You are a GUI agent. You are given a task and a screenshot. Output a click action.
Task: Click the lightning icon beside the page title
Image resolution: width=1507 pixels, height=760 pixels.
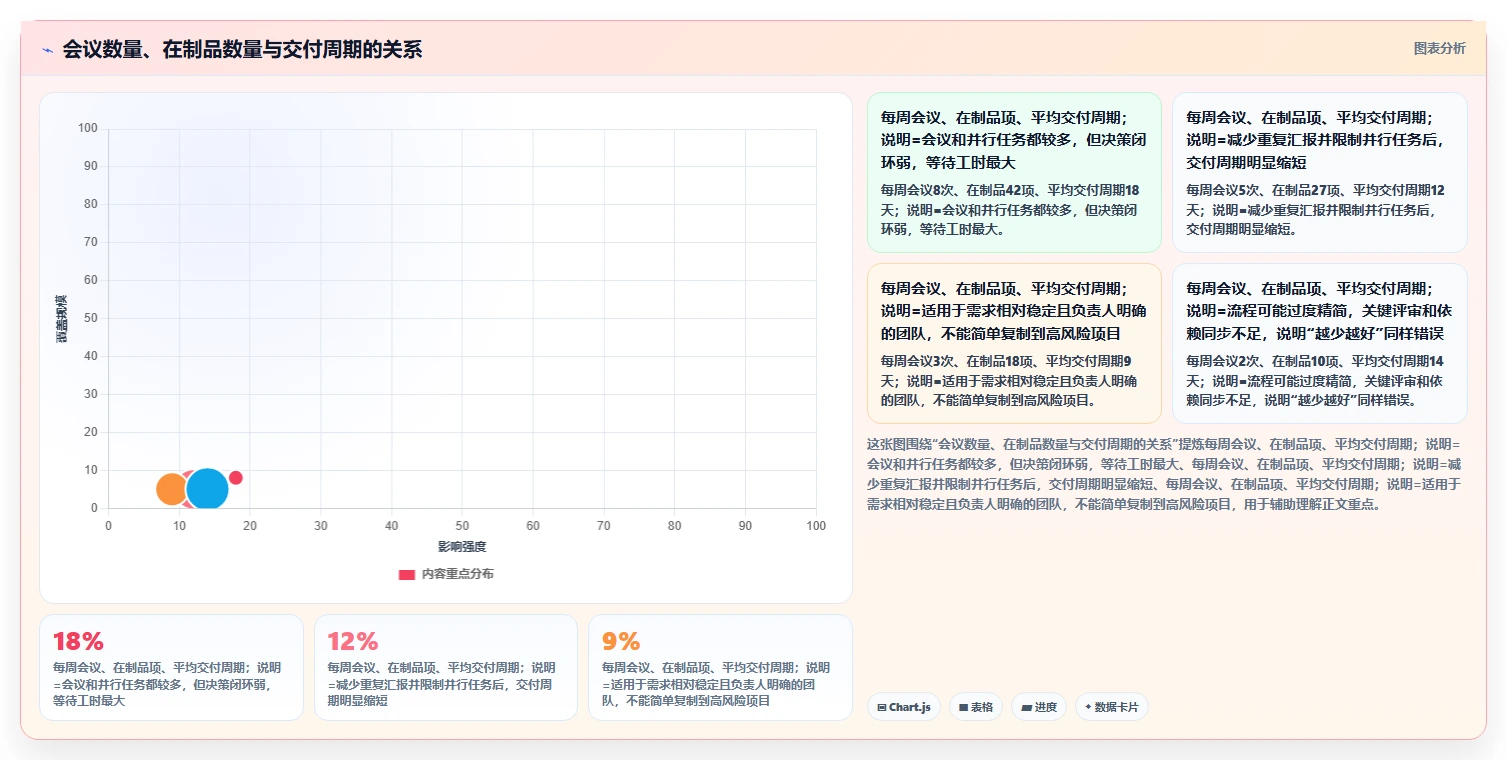pyautogui.click(x=47, y=50)
